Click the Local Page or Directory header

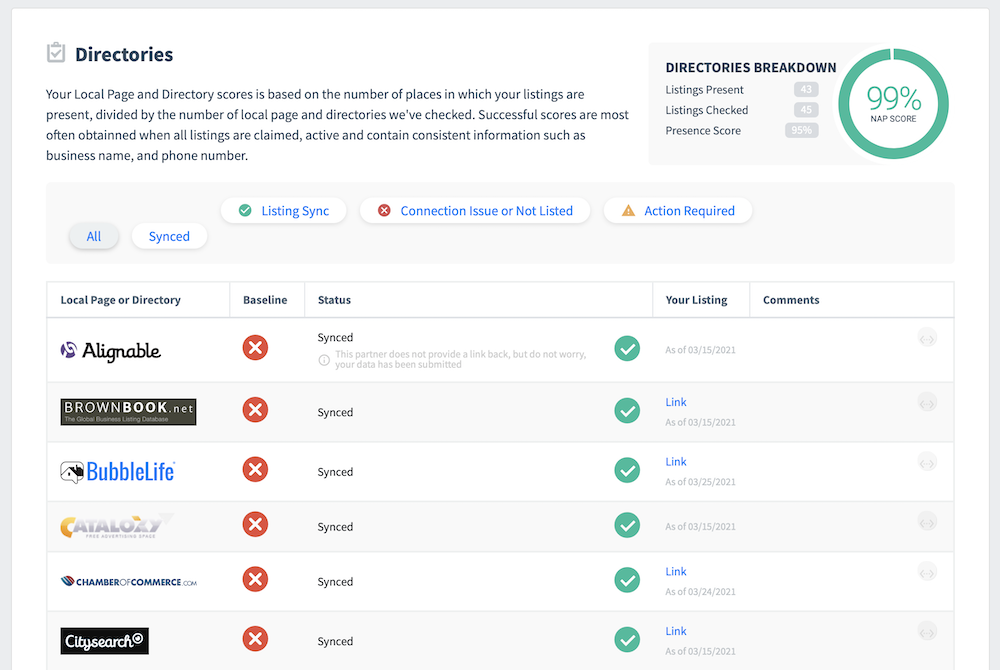pyautogui.click(x=120, y=300)
